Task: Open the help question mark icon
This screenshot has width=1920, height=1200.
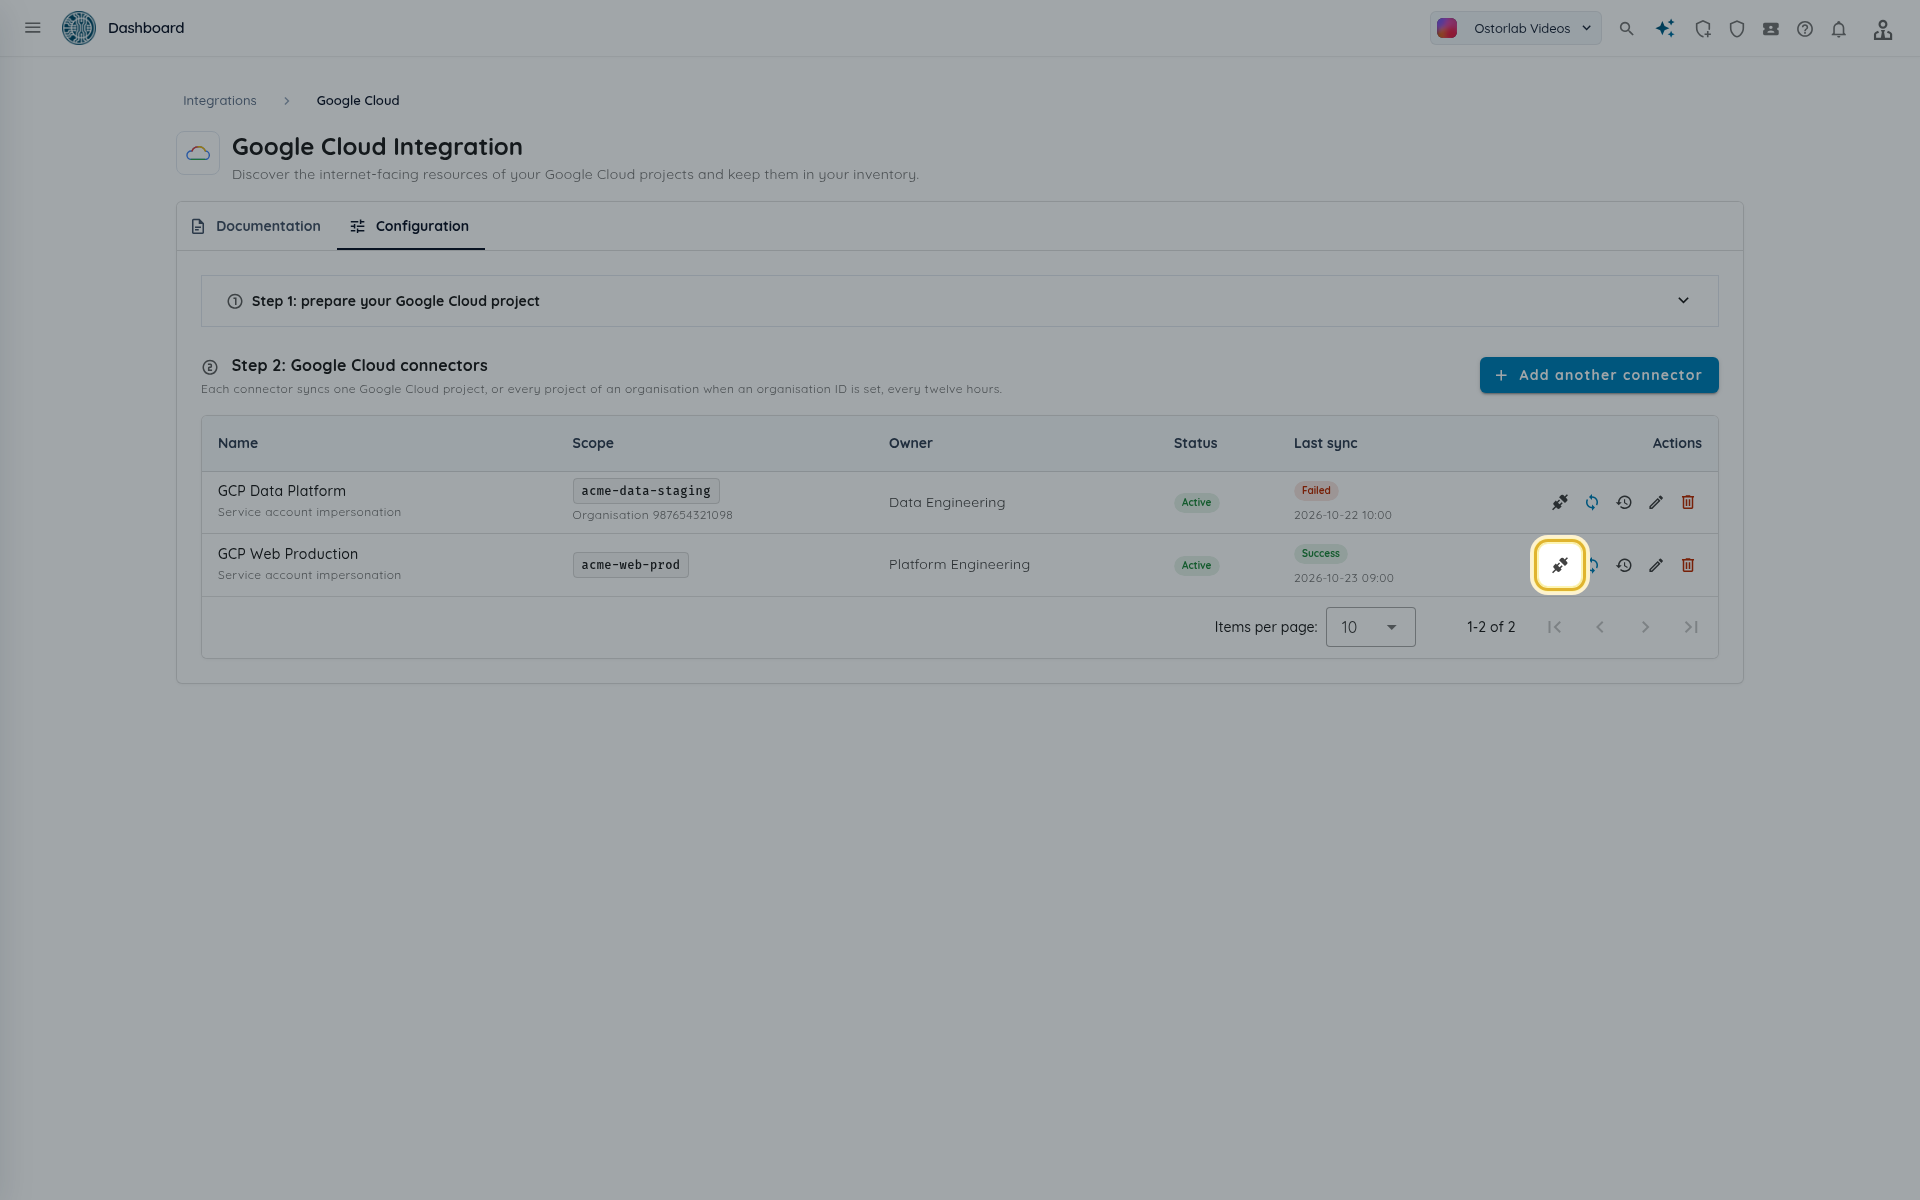Action: click(1805, 29)
